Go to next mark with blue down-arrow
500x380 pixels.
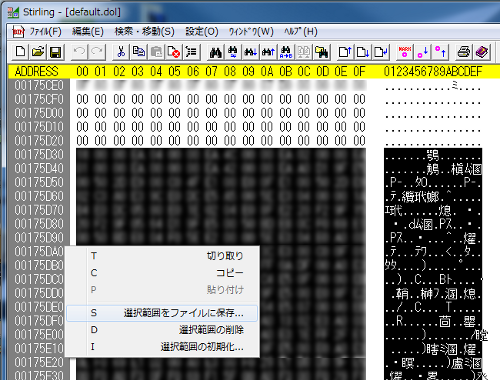click(423, 52)
